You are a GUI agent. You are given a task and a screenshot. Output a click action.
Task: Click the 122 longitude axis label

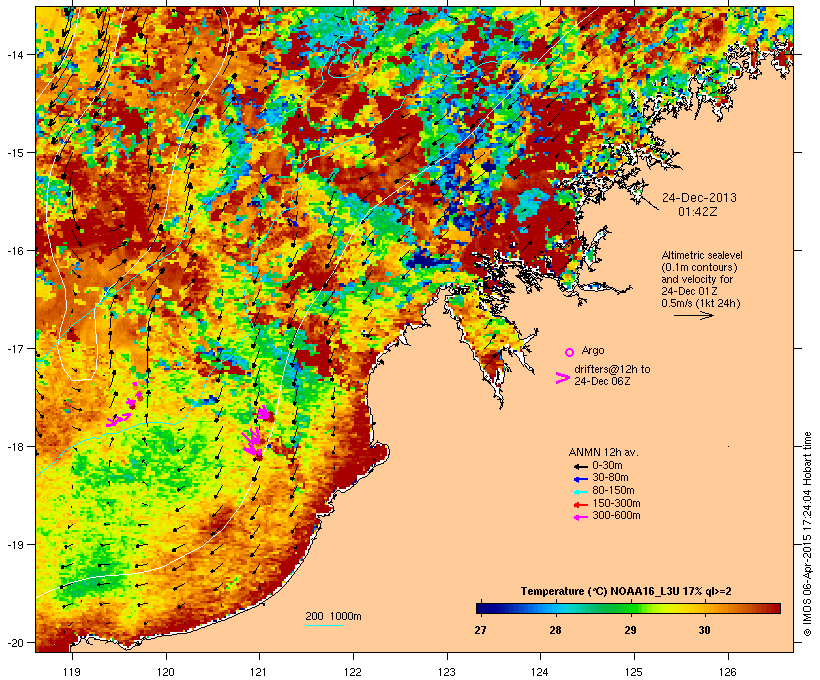tap(353, 672)
